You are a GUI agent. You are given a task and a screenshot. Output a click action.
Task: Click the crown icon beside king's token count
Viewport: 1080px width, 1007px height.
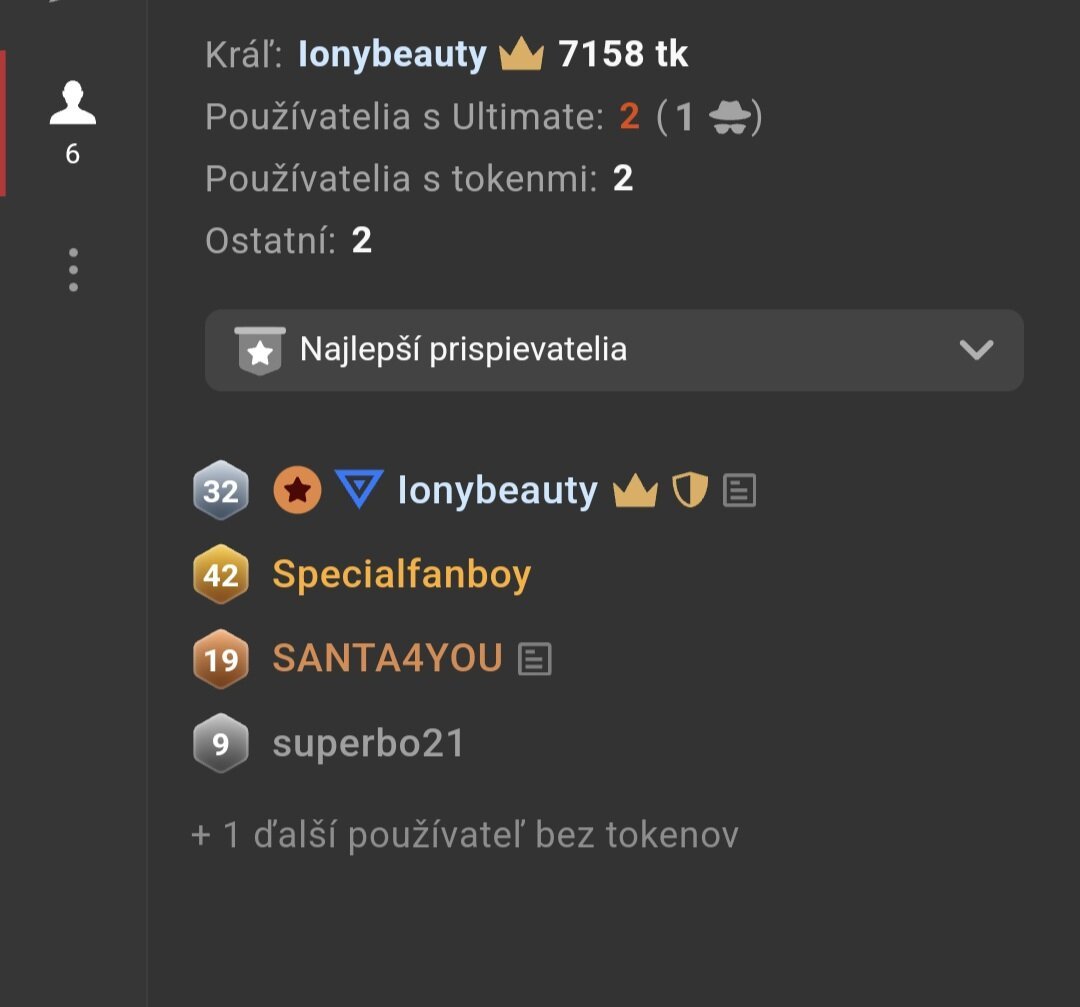click(521, 55)
